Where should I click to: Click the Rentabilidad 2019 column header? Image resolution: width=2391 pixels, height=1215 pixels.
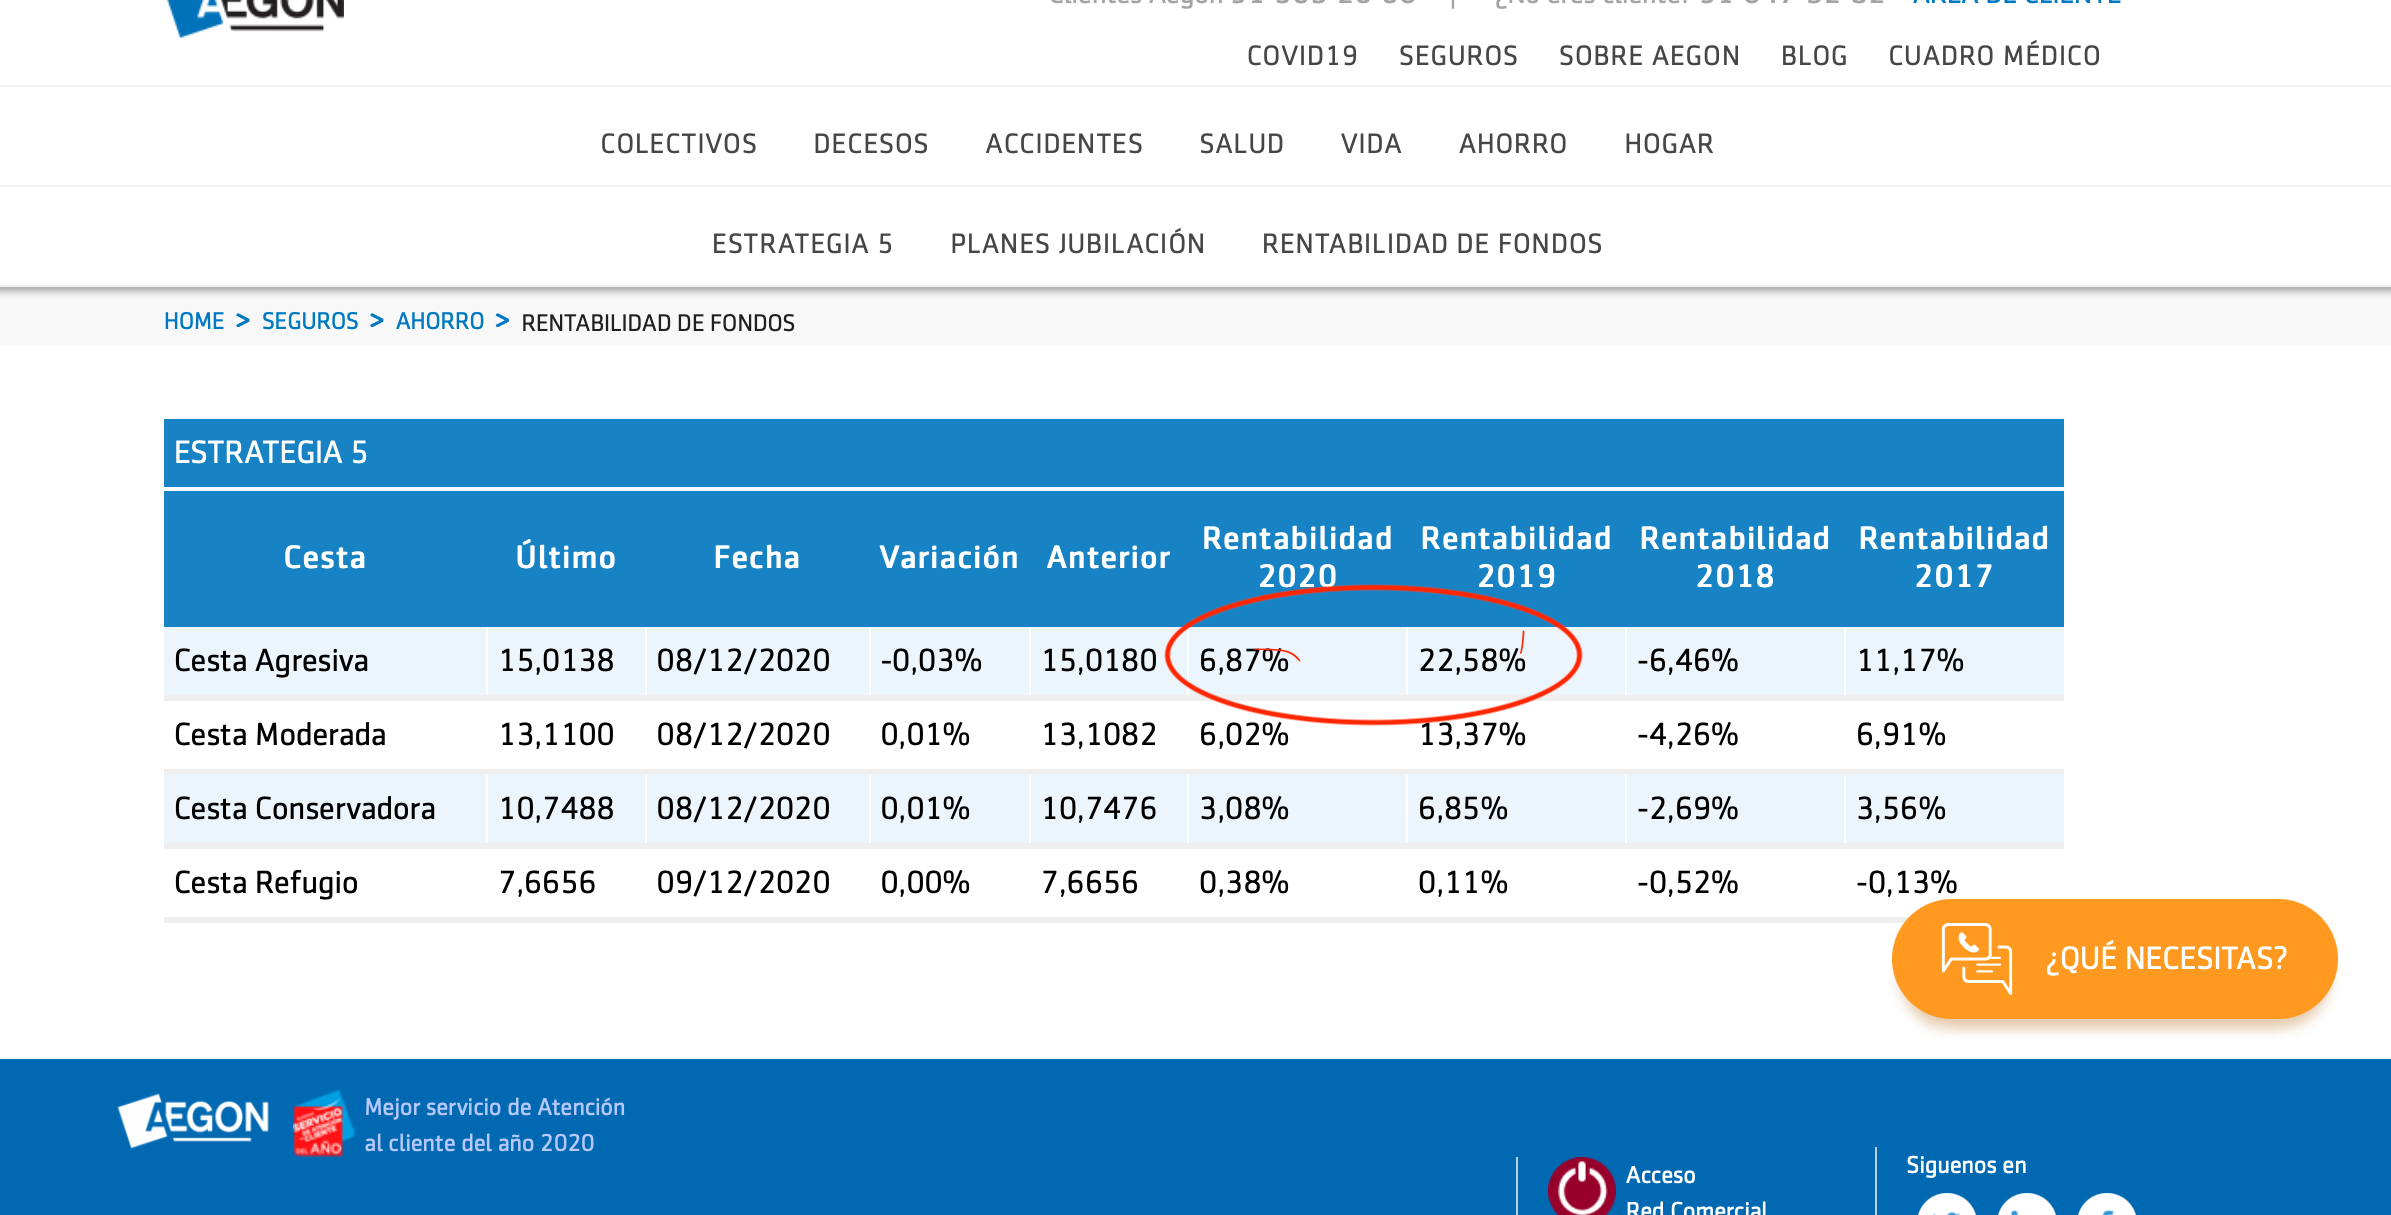click(x=1516, y=557)
